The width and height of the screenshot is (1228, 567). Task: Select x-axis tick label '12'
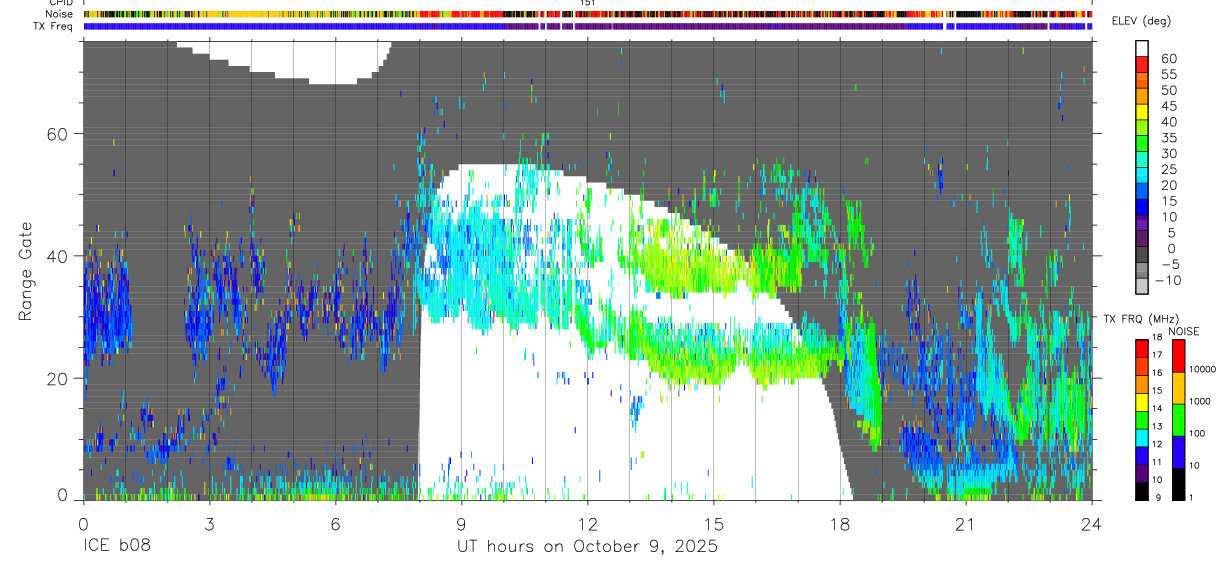[587, 524]
